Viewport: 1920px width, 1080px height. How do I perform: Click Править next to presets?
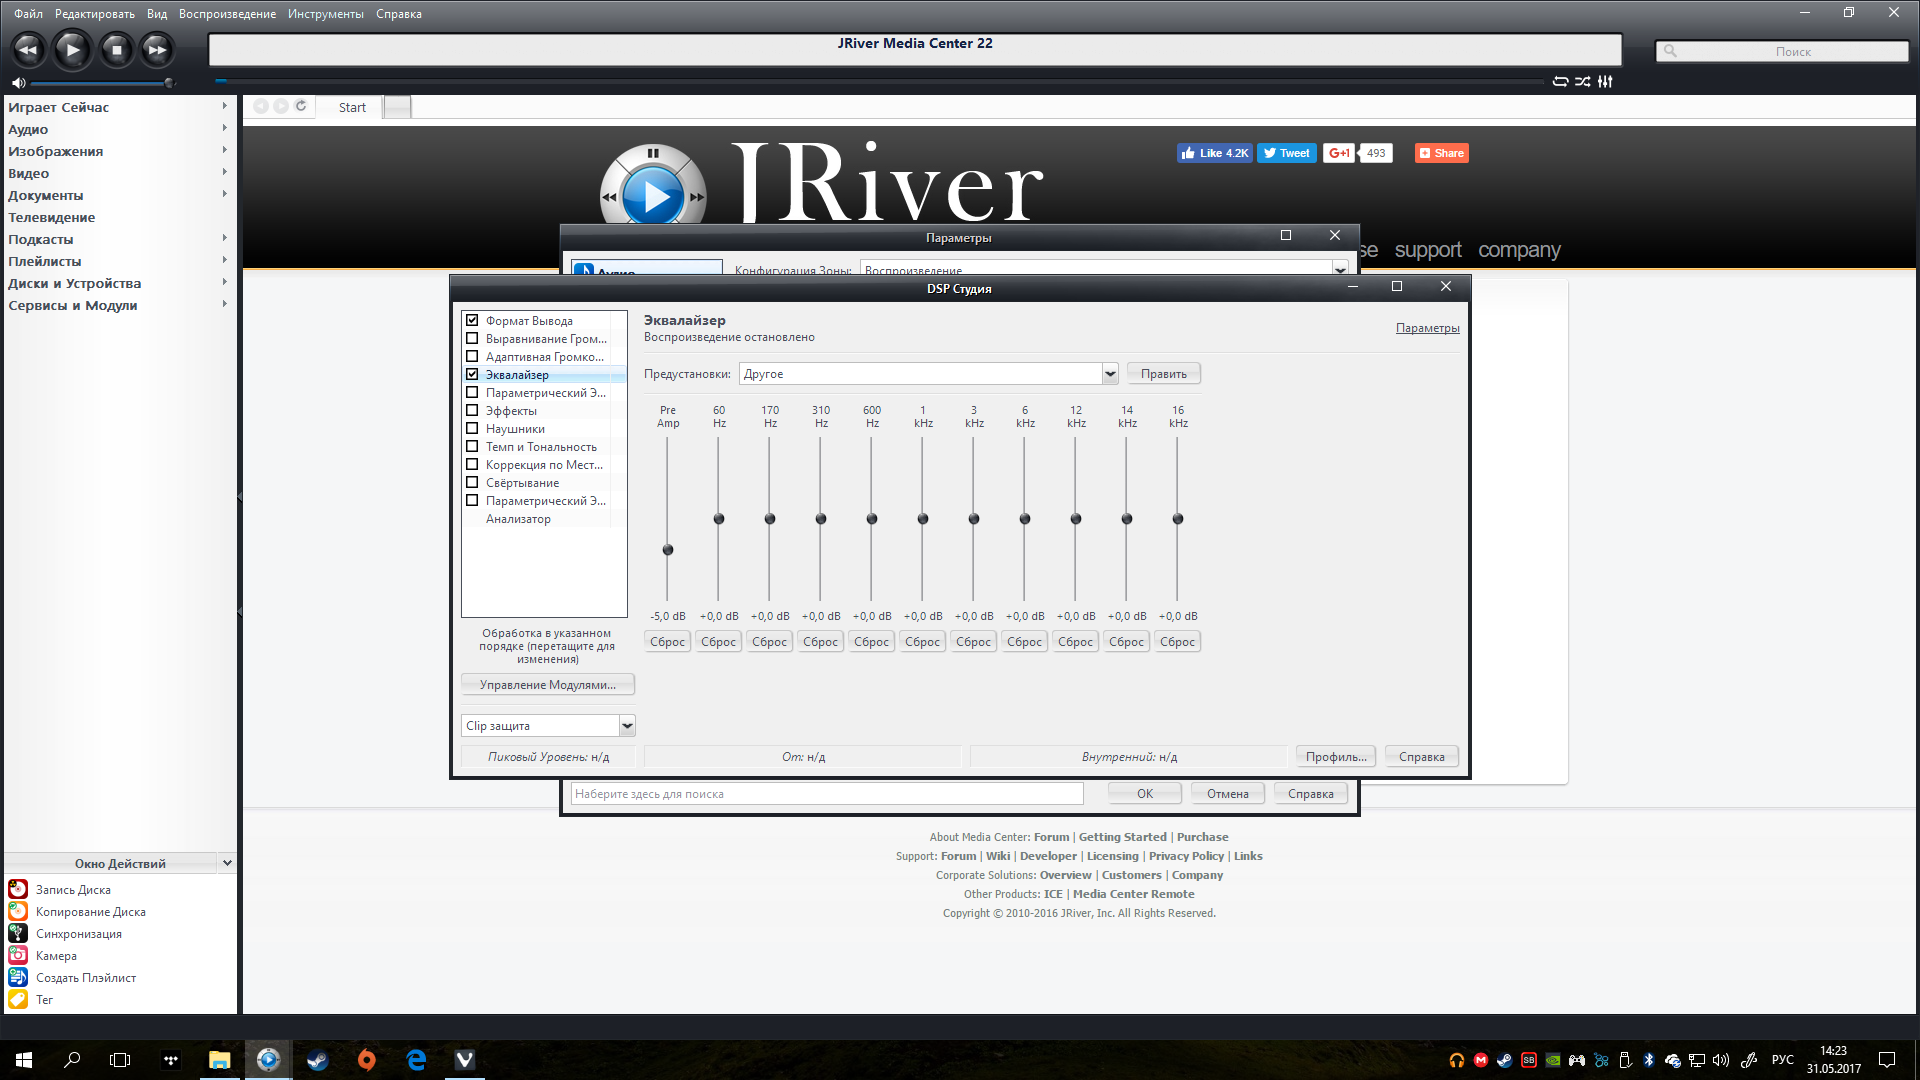click(1164, 374)
